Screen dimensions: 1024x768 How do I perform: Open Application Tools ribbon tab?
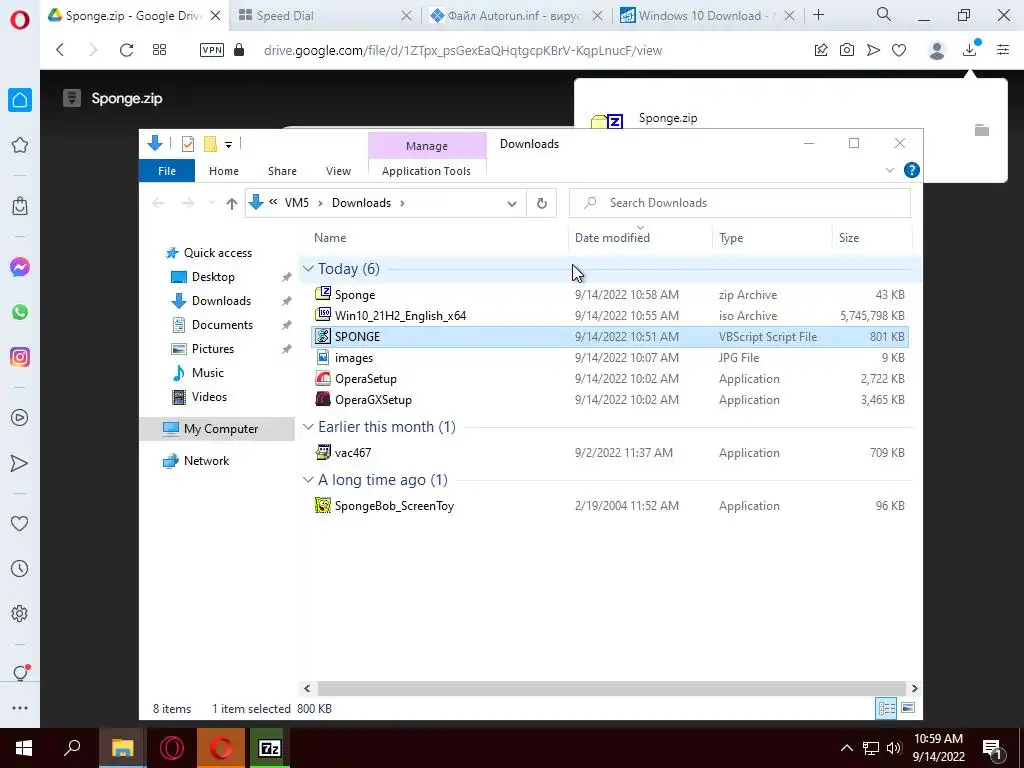pyautogui.click(x=426, y=170)
